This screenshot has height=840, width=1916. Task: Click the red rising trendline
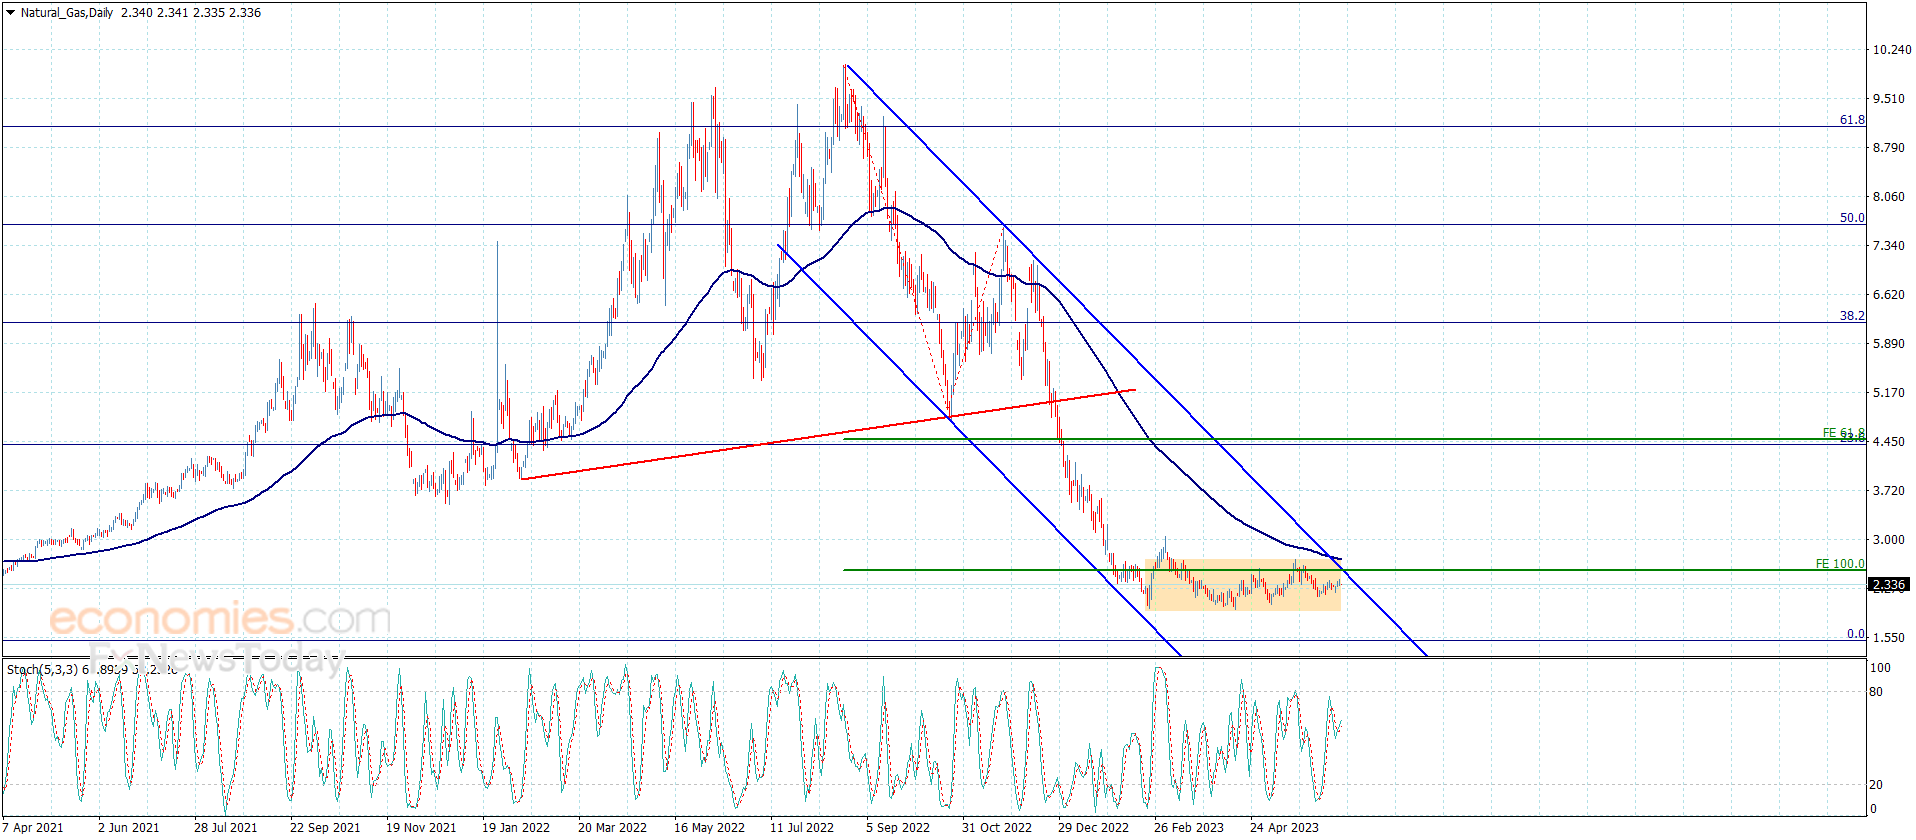click(x=828, y=434)
